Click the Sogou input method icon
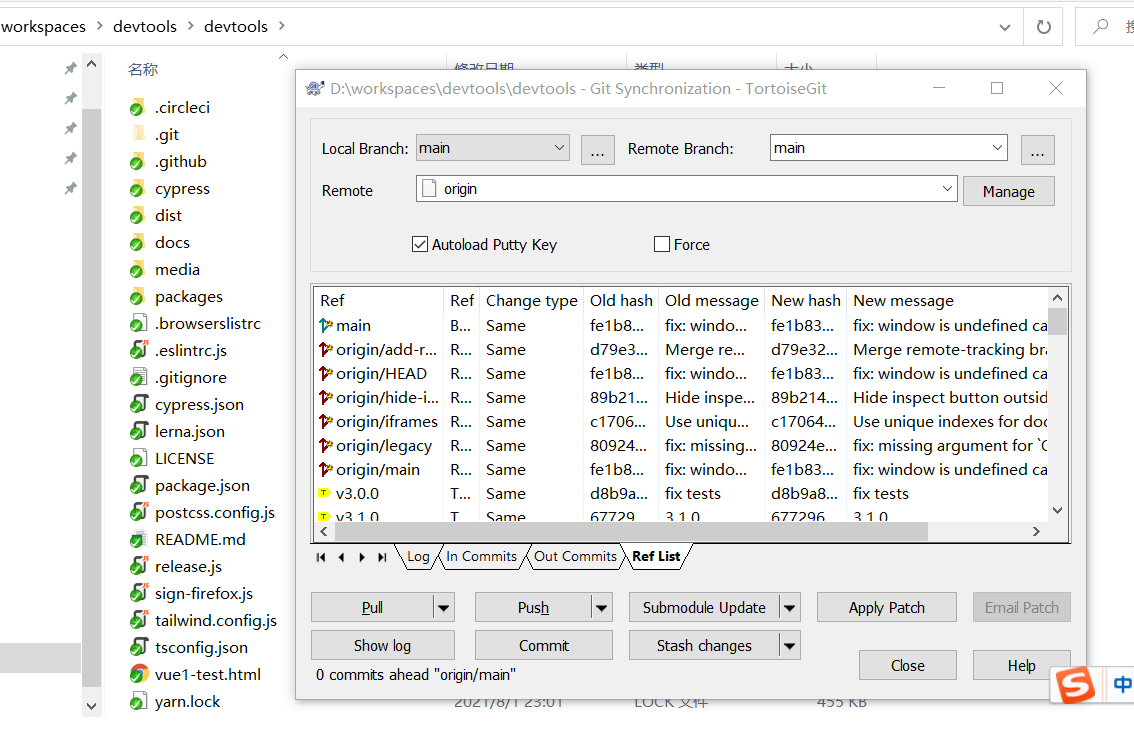1134x736 pixels. 1075,685
